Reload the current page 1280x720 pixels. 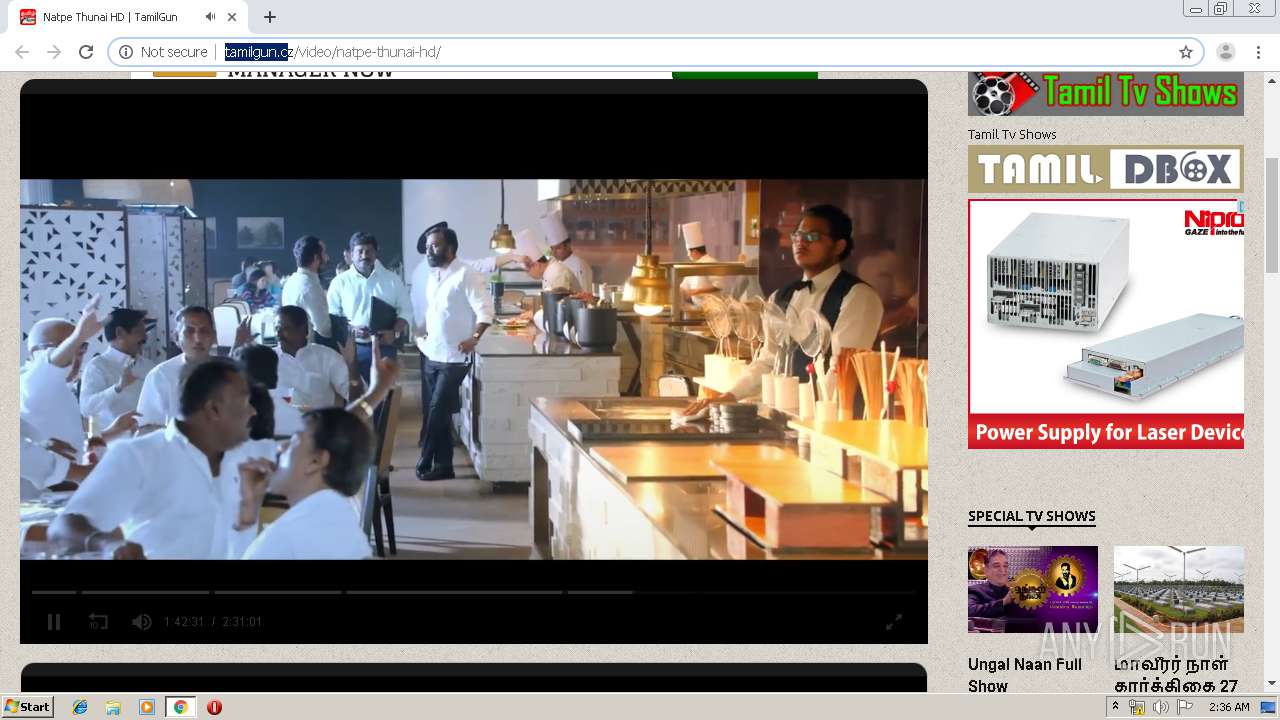[x=86, y=52]
